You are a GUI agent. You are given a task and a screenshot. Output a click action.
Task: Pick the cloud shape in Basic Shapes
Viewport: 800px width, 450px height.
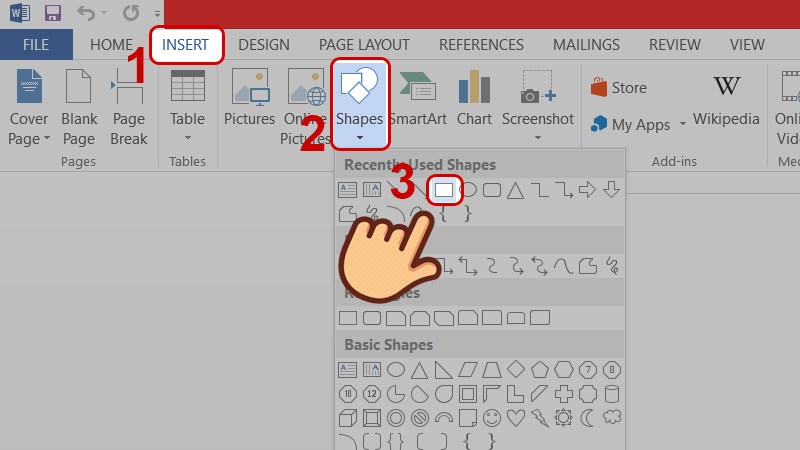coord(613,417)
